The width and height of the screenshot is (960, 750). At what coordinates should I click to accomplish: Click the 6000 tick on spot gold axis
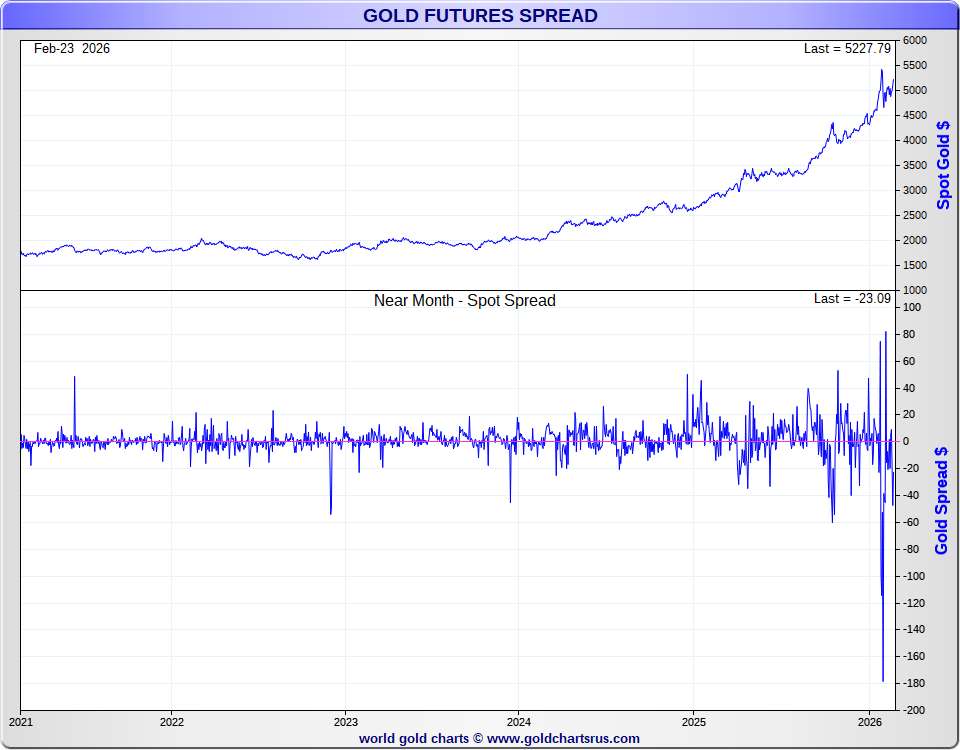coord(914,40)
